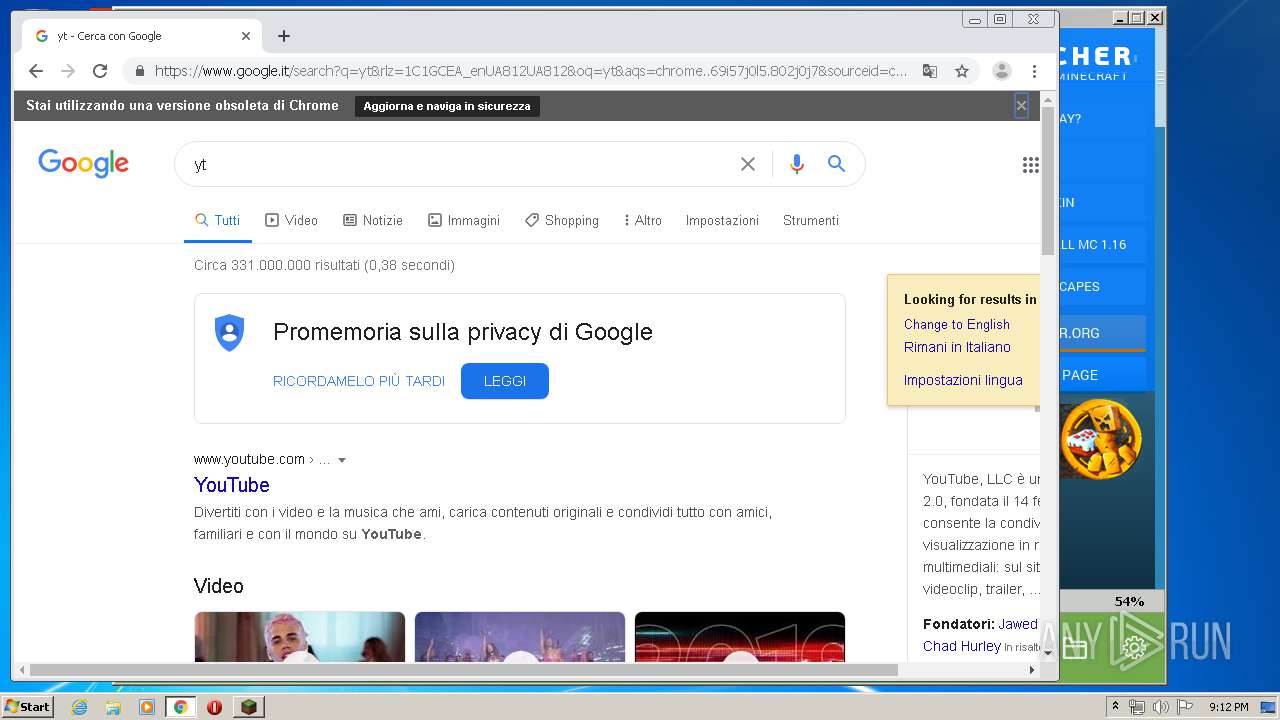Open the YouTube search result title
1280x720 pixels.
232,485
